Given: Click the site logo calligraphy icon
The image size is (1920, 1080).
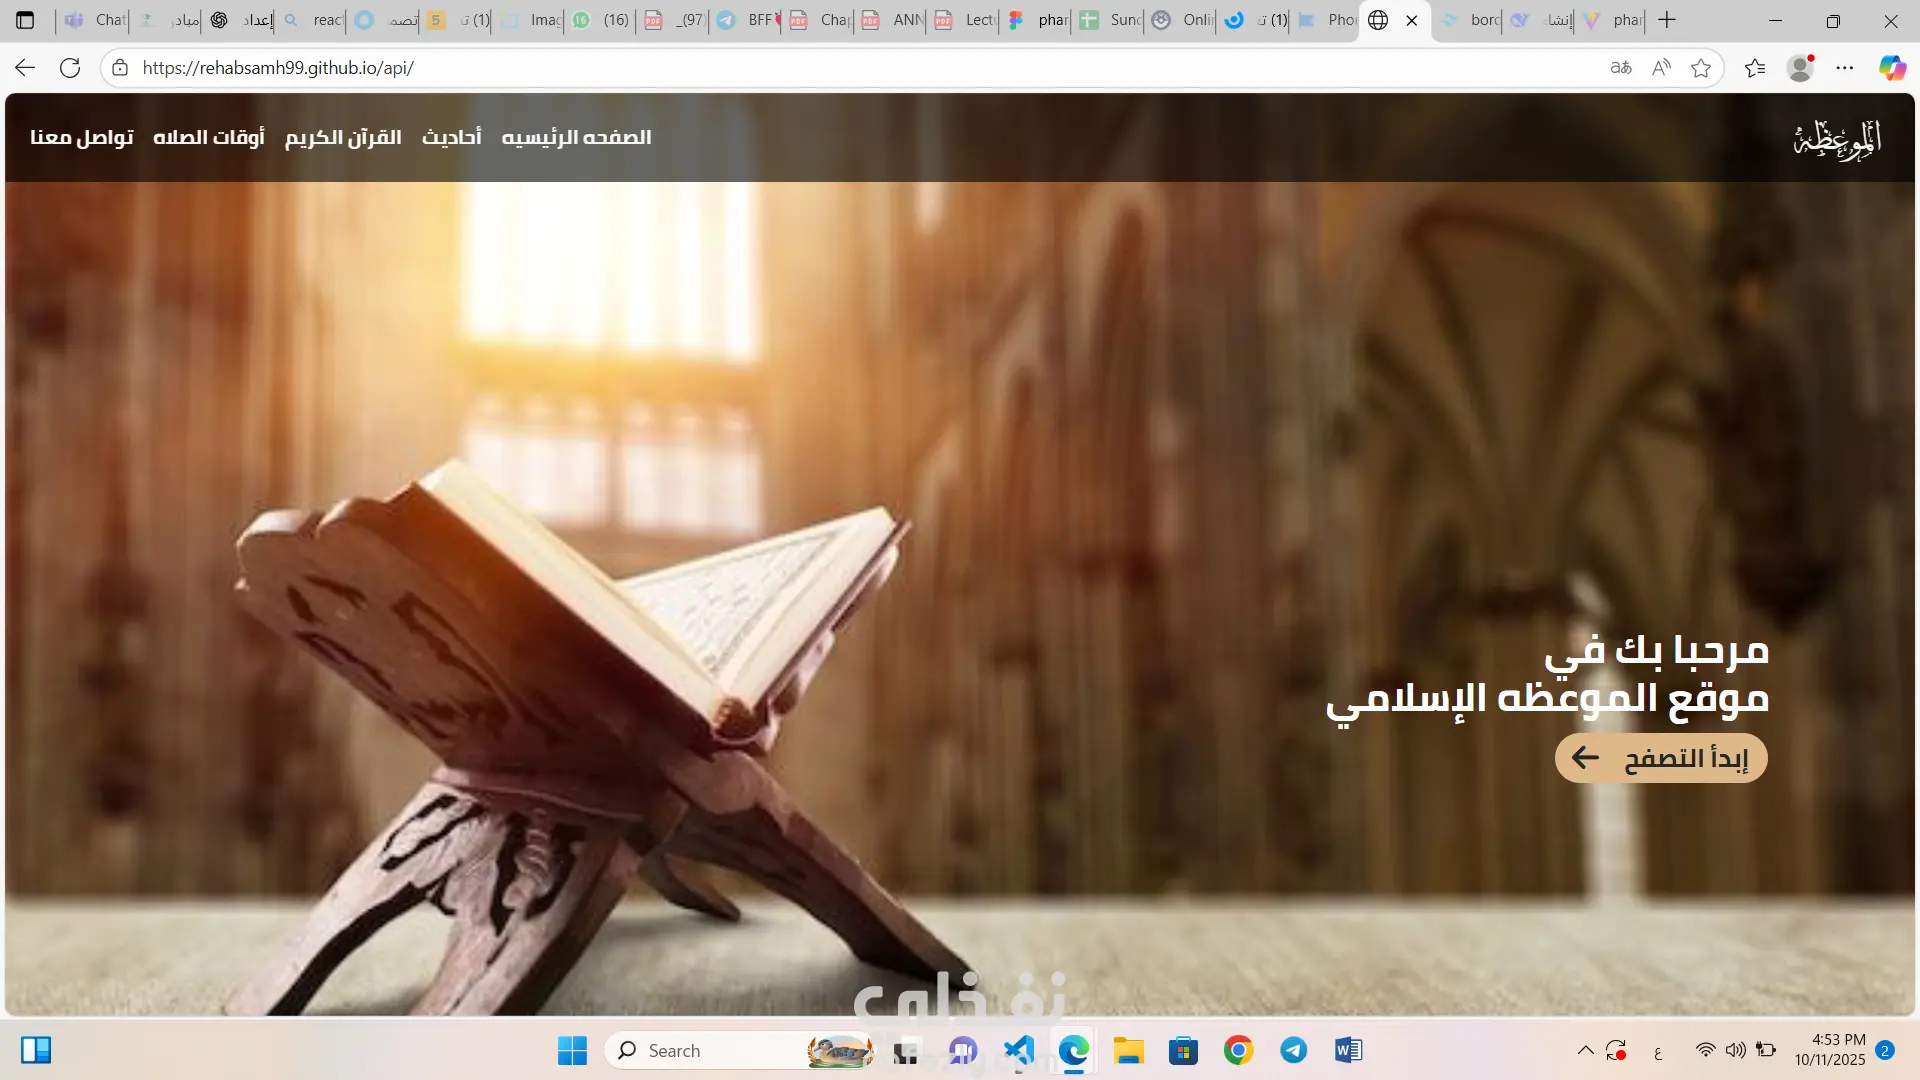Looking at the screenshot, I should tap(1838, 139).
